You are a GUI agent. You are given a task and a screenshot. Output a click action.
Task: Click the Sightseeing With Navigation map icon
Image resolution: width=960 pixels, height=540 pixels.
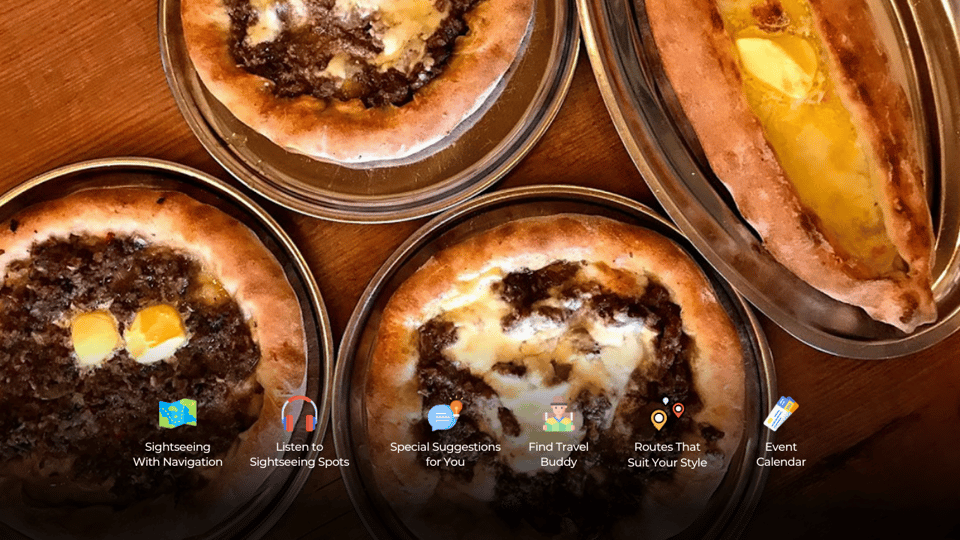pos(178,413)
